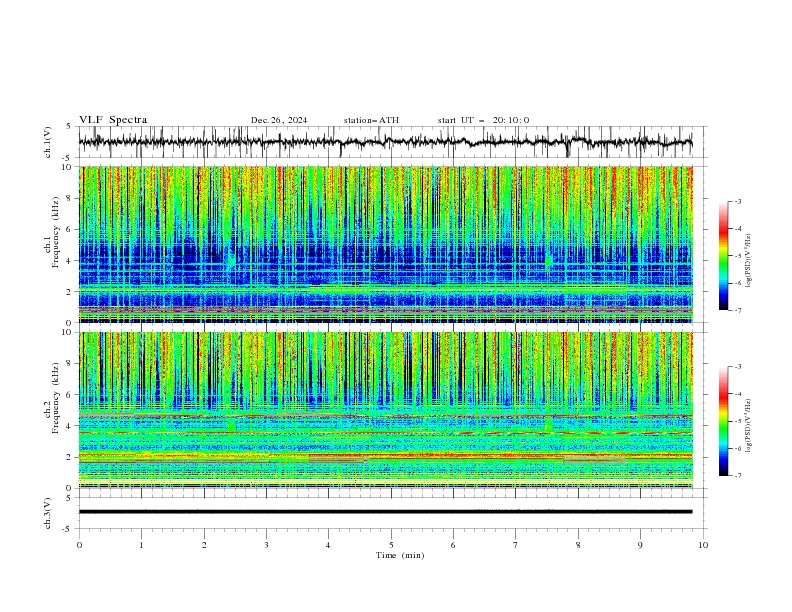Click the ch.3 flat waveform trace
This screenshot has height=612, width=792.
click(x=385, y=512)
